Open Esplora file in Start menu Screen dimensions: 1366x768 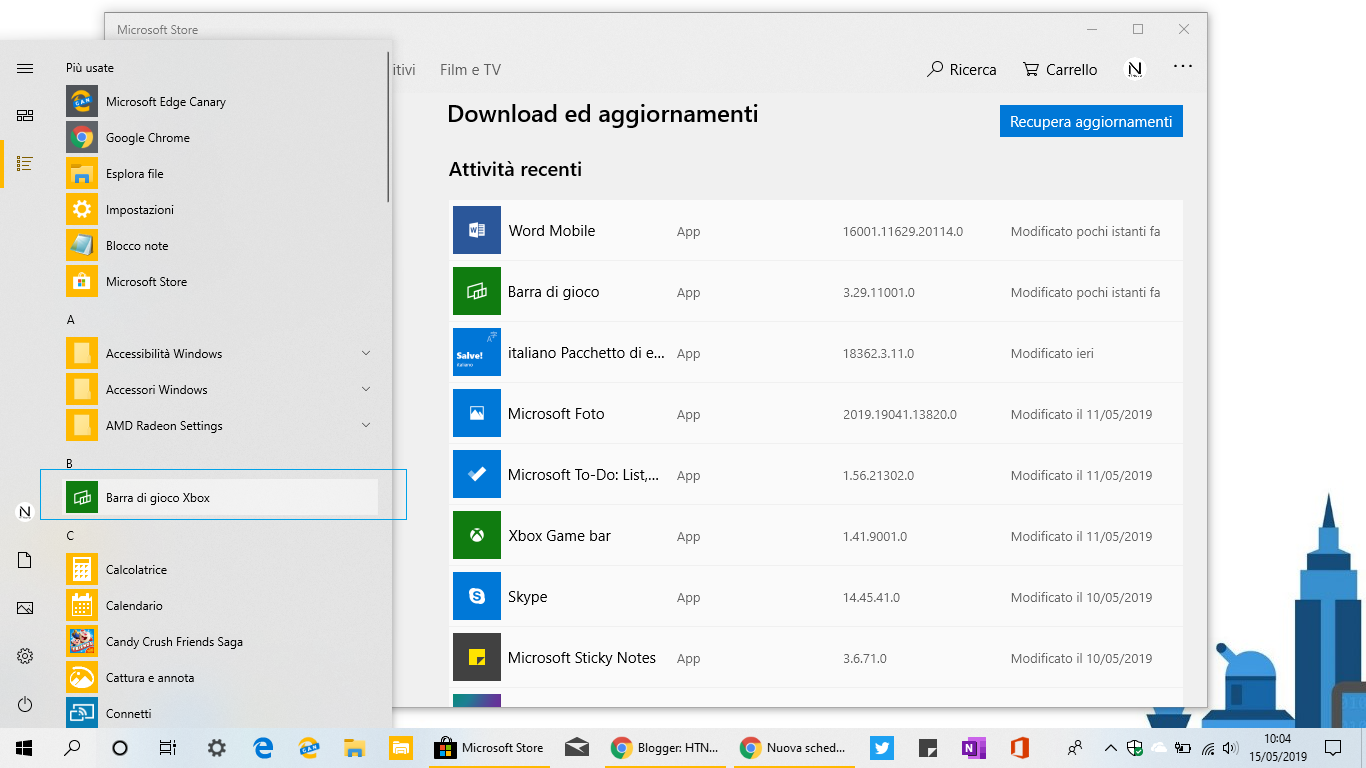pos(222,174)
